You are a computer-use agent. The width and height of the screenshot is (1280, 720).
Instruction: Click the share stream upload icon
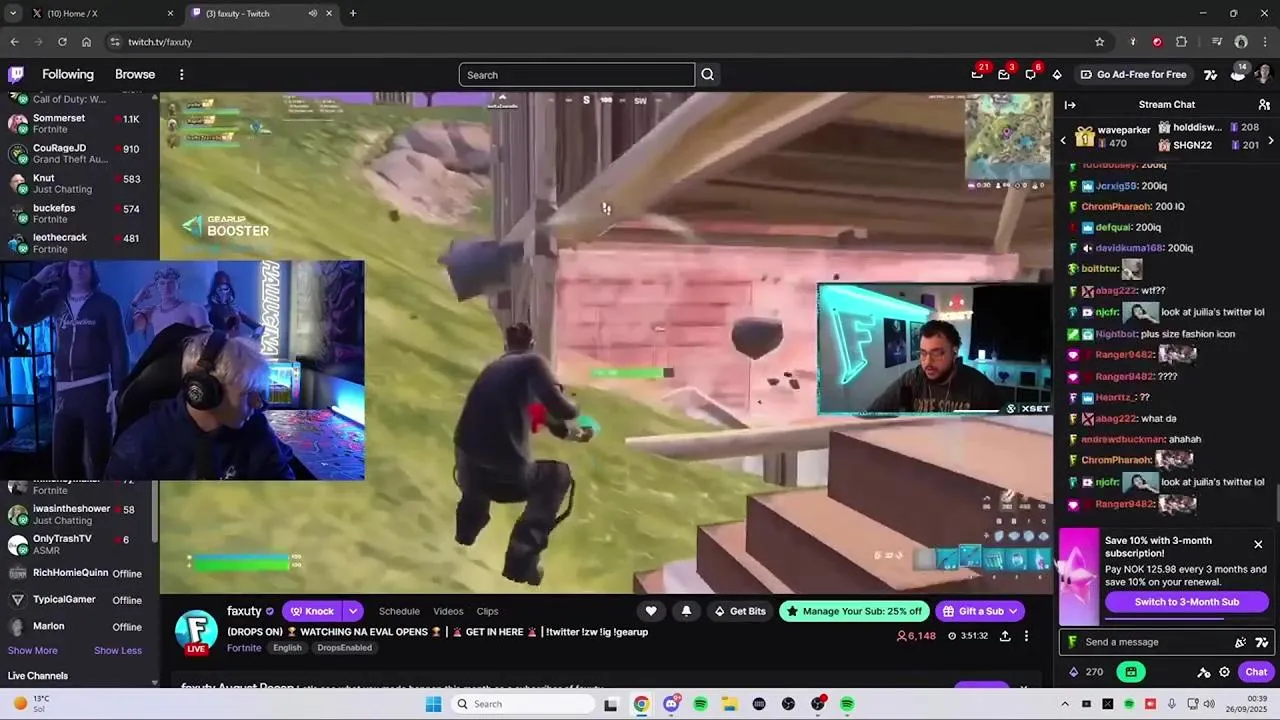(1005, 636)
